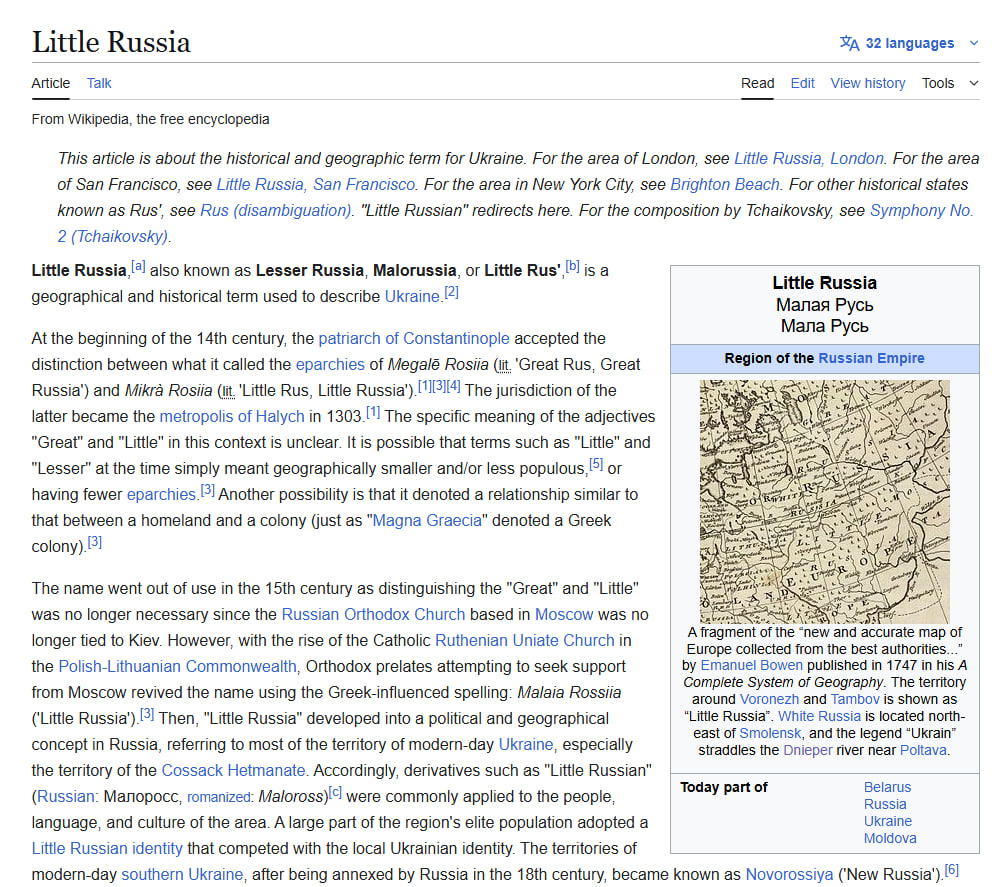Open the Tools dropdown menu
The image size is (992, 887).
[x=950, y=83]
